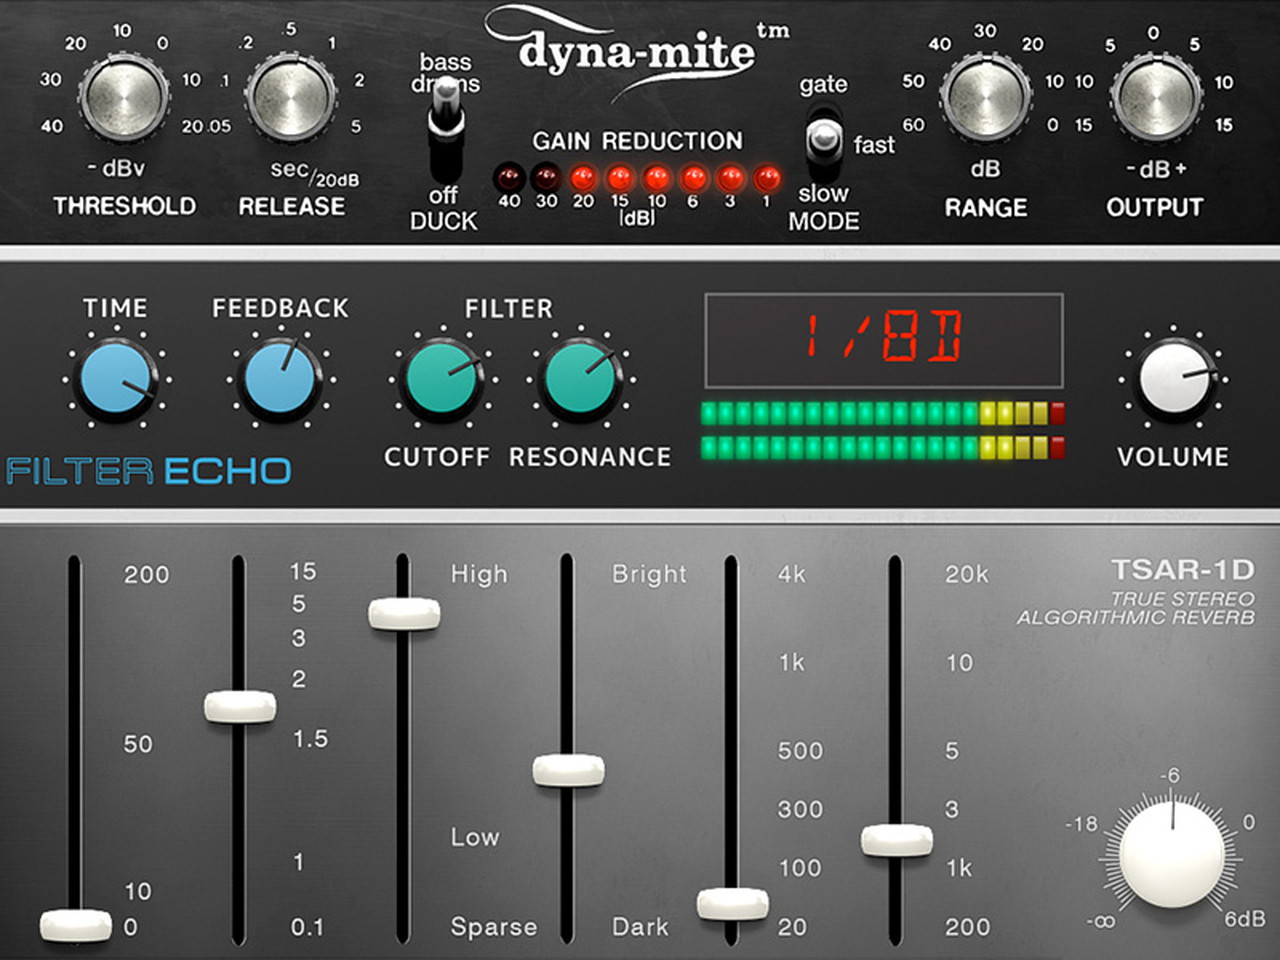The width and height of the screenshot is (1280, 960).
Task: Click the green Resonance knob
Action: pos(580,380)
